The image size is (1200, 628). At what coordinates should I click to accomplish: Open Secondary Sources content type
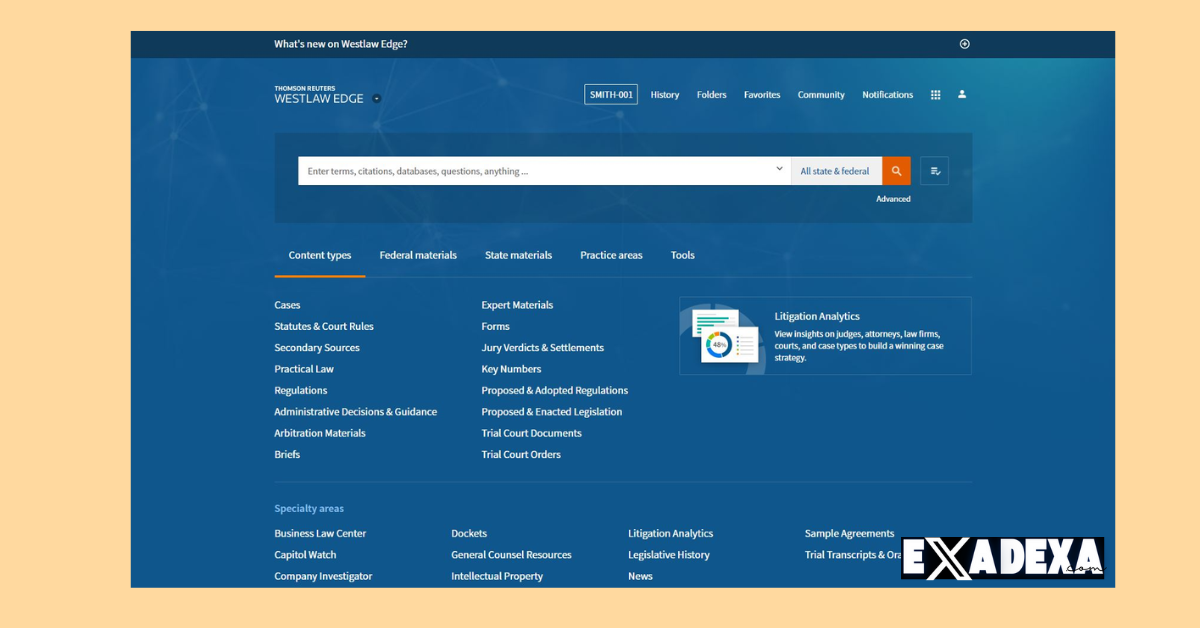(x=316, y=347)
